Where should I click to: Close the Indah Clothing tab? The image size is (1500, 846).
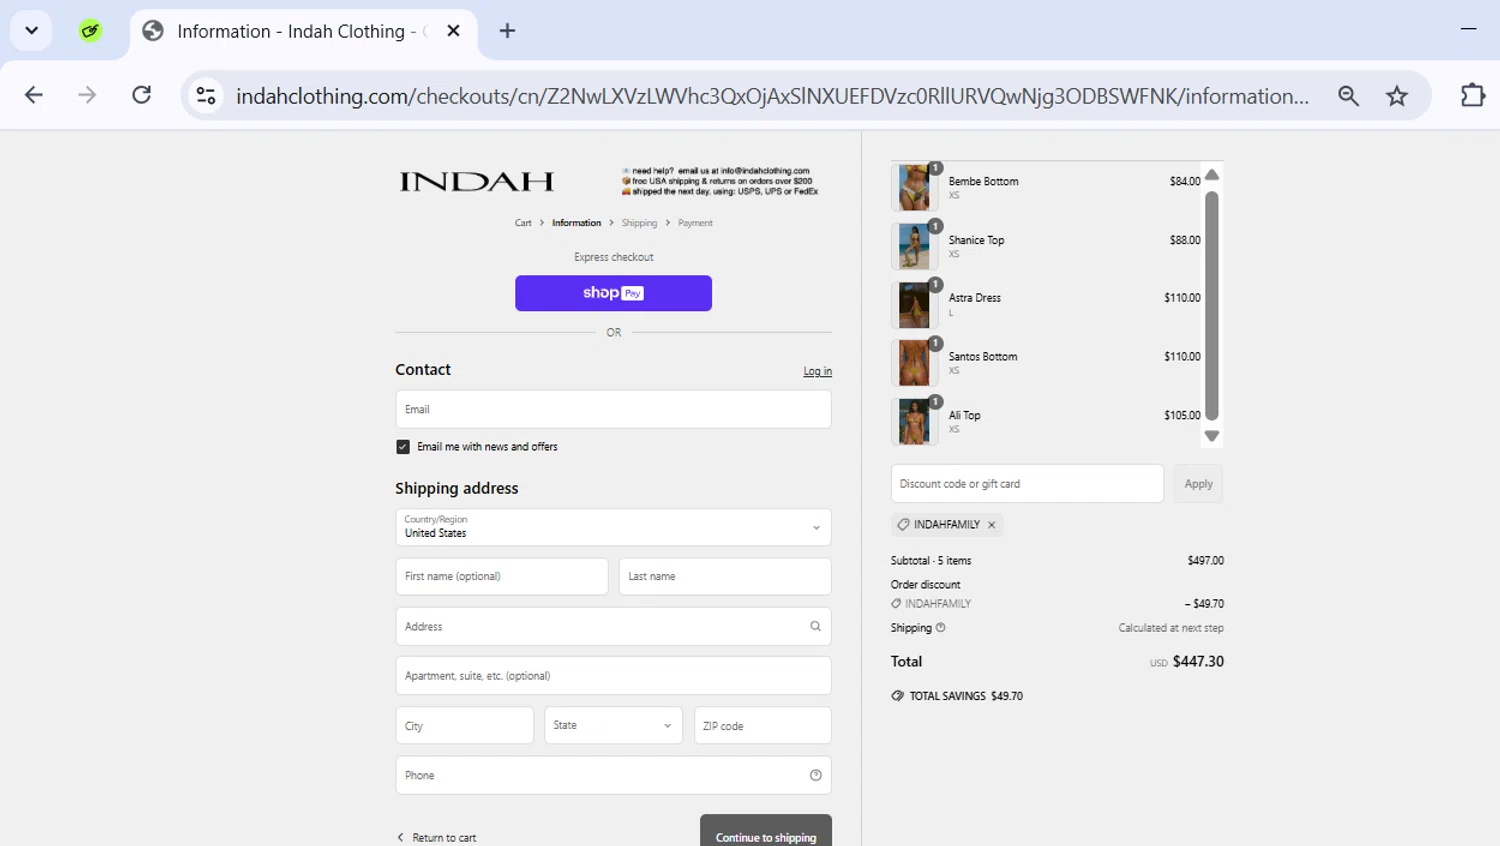453,31
